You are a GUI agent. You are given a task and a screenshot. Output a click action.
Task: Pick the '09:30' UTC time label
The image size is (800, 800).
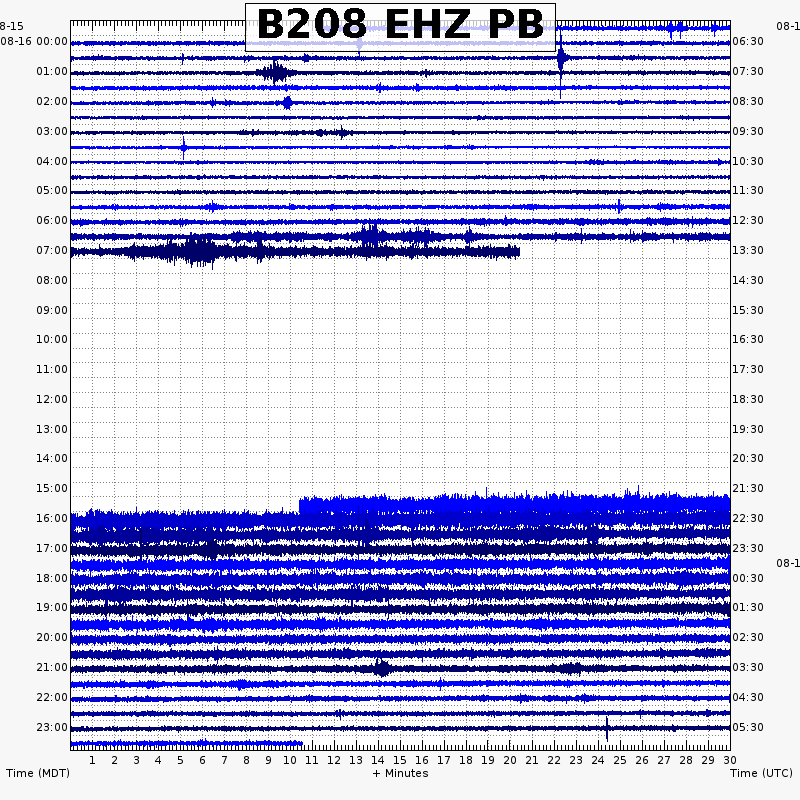click(x=748, y=132)
